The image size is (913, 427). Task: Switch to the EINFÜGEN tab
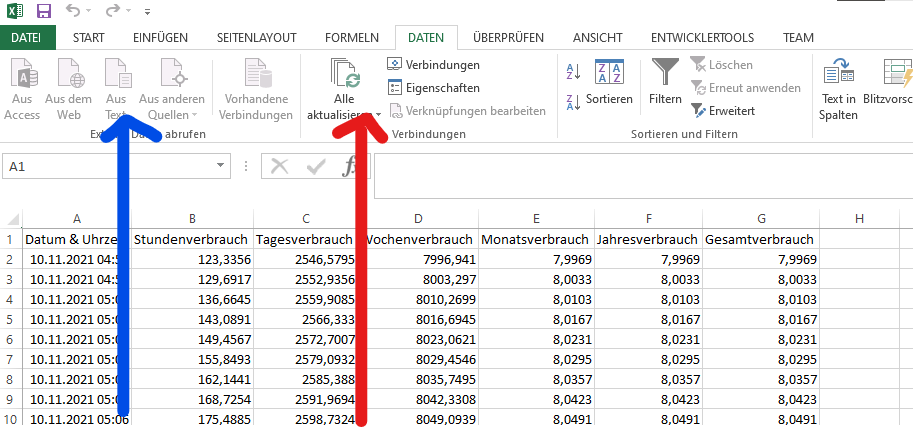click(x=160, y=38)
